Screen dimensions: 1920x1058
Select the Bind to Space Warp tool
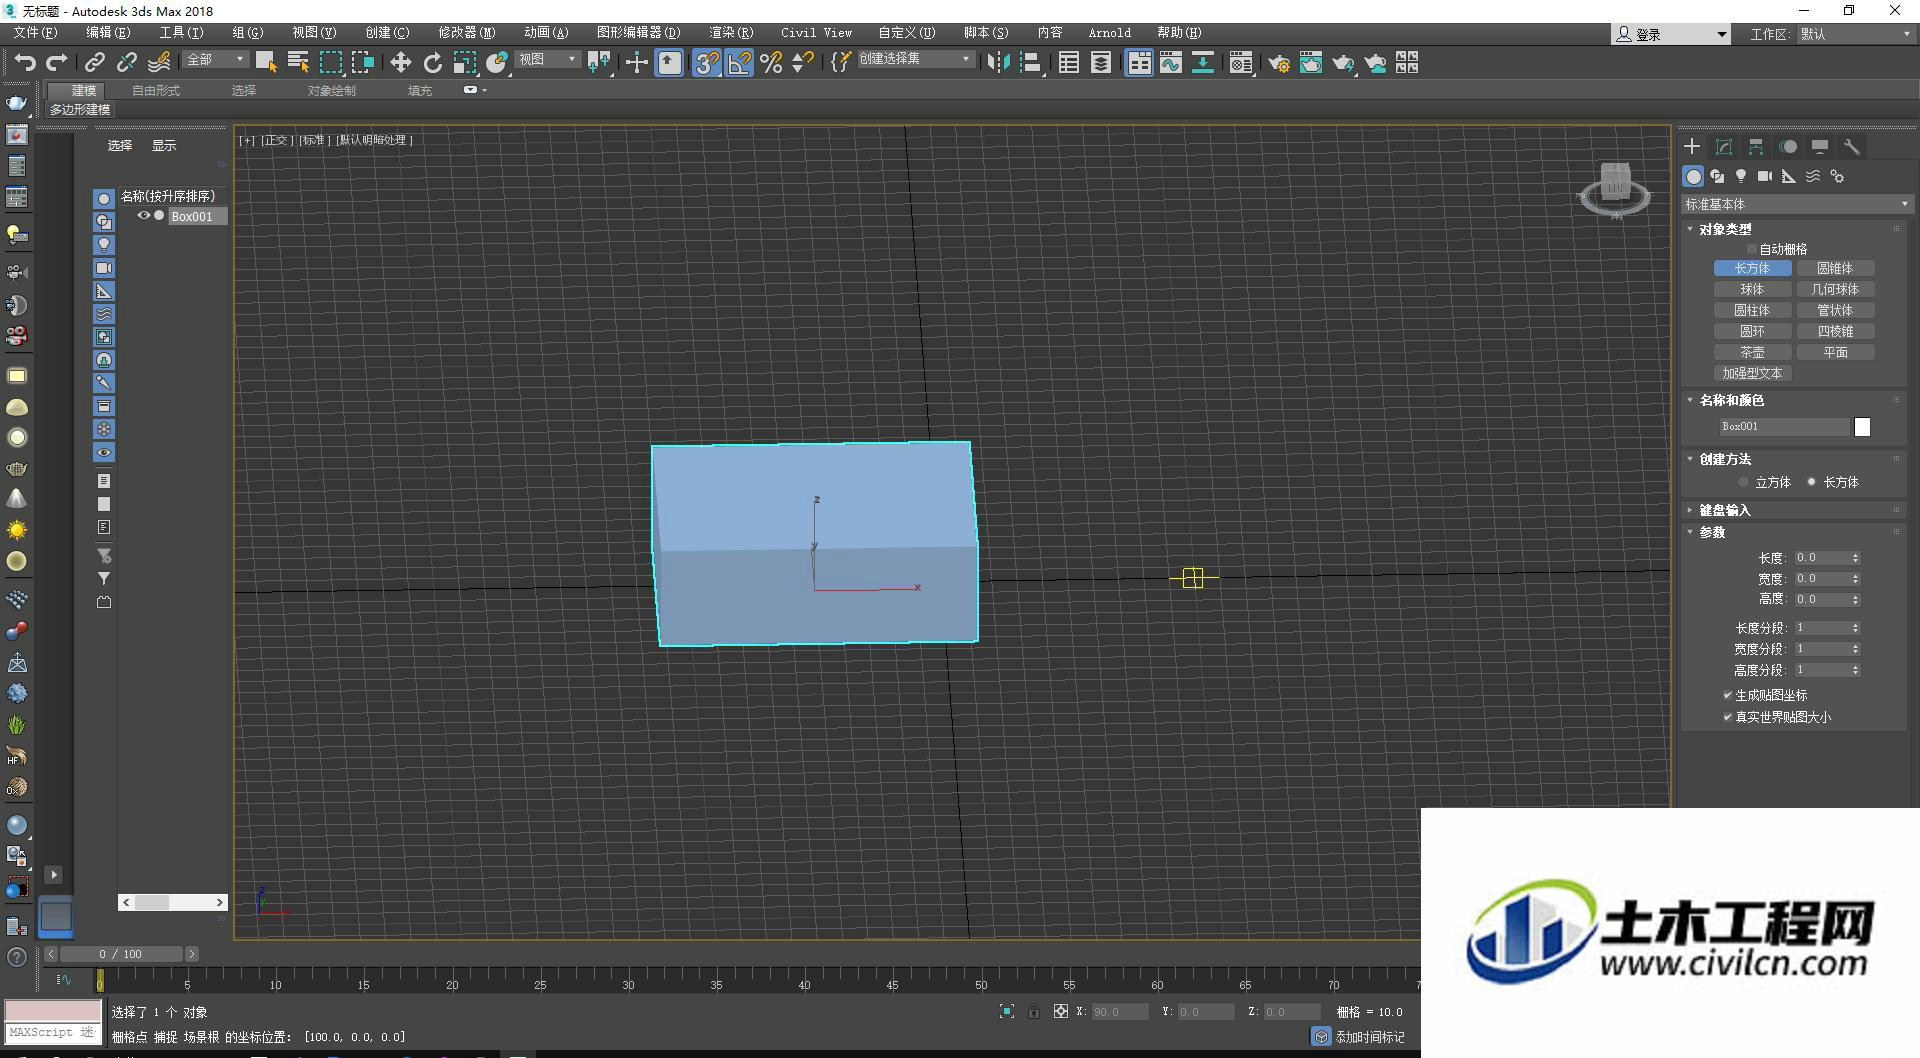pyautogui.click(x=159, y=63)
